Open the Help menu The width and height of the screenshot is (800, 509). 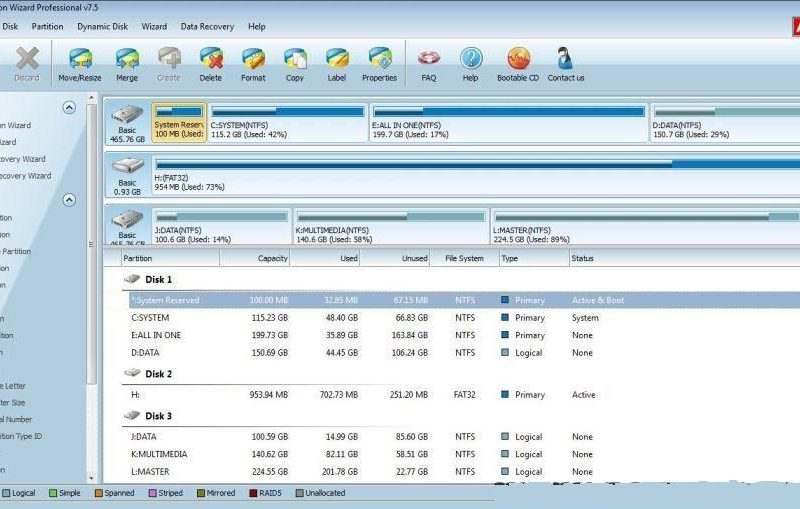pyautogui.click(x=257, y=27)
